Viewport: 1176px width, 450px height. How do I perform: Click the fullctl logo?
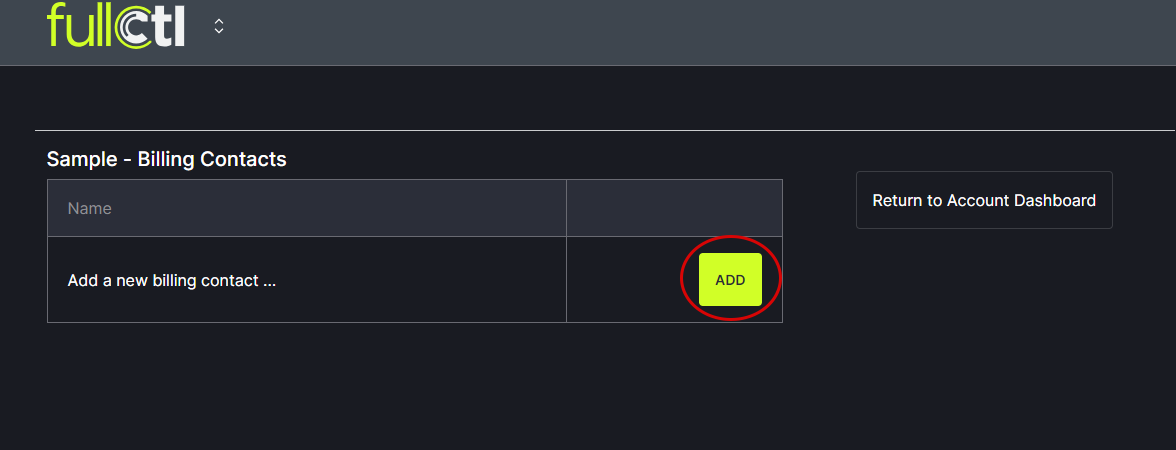pyautogui.click(x=115, y=25)
